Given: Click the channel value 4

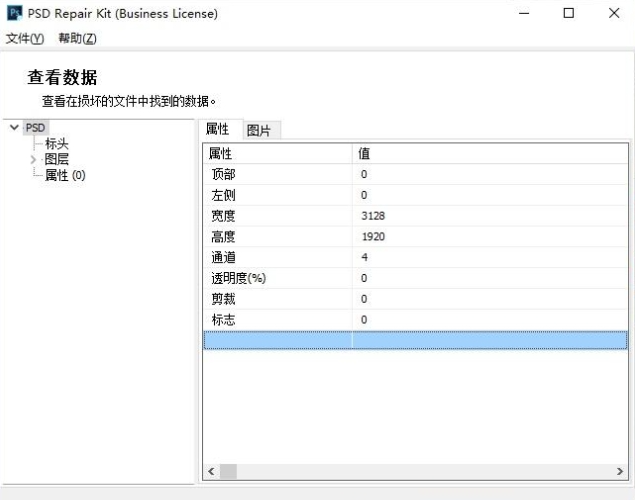Looking at the screenshot, I should [x=364, y=257].
